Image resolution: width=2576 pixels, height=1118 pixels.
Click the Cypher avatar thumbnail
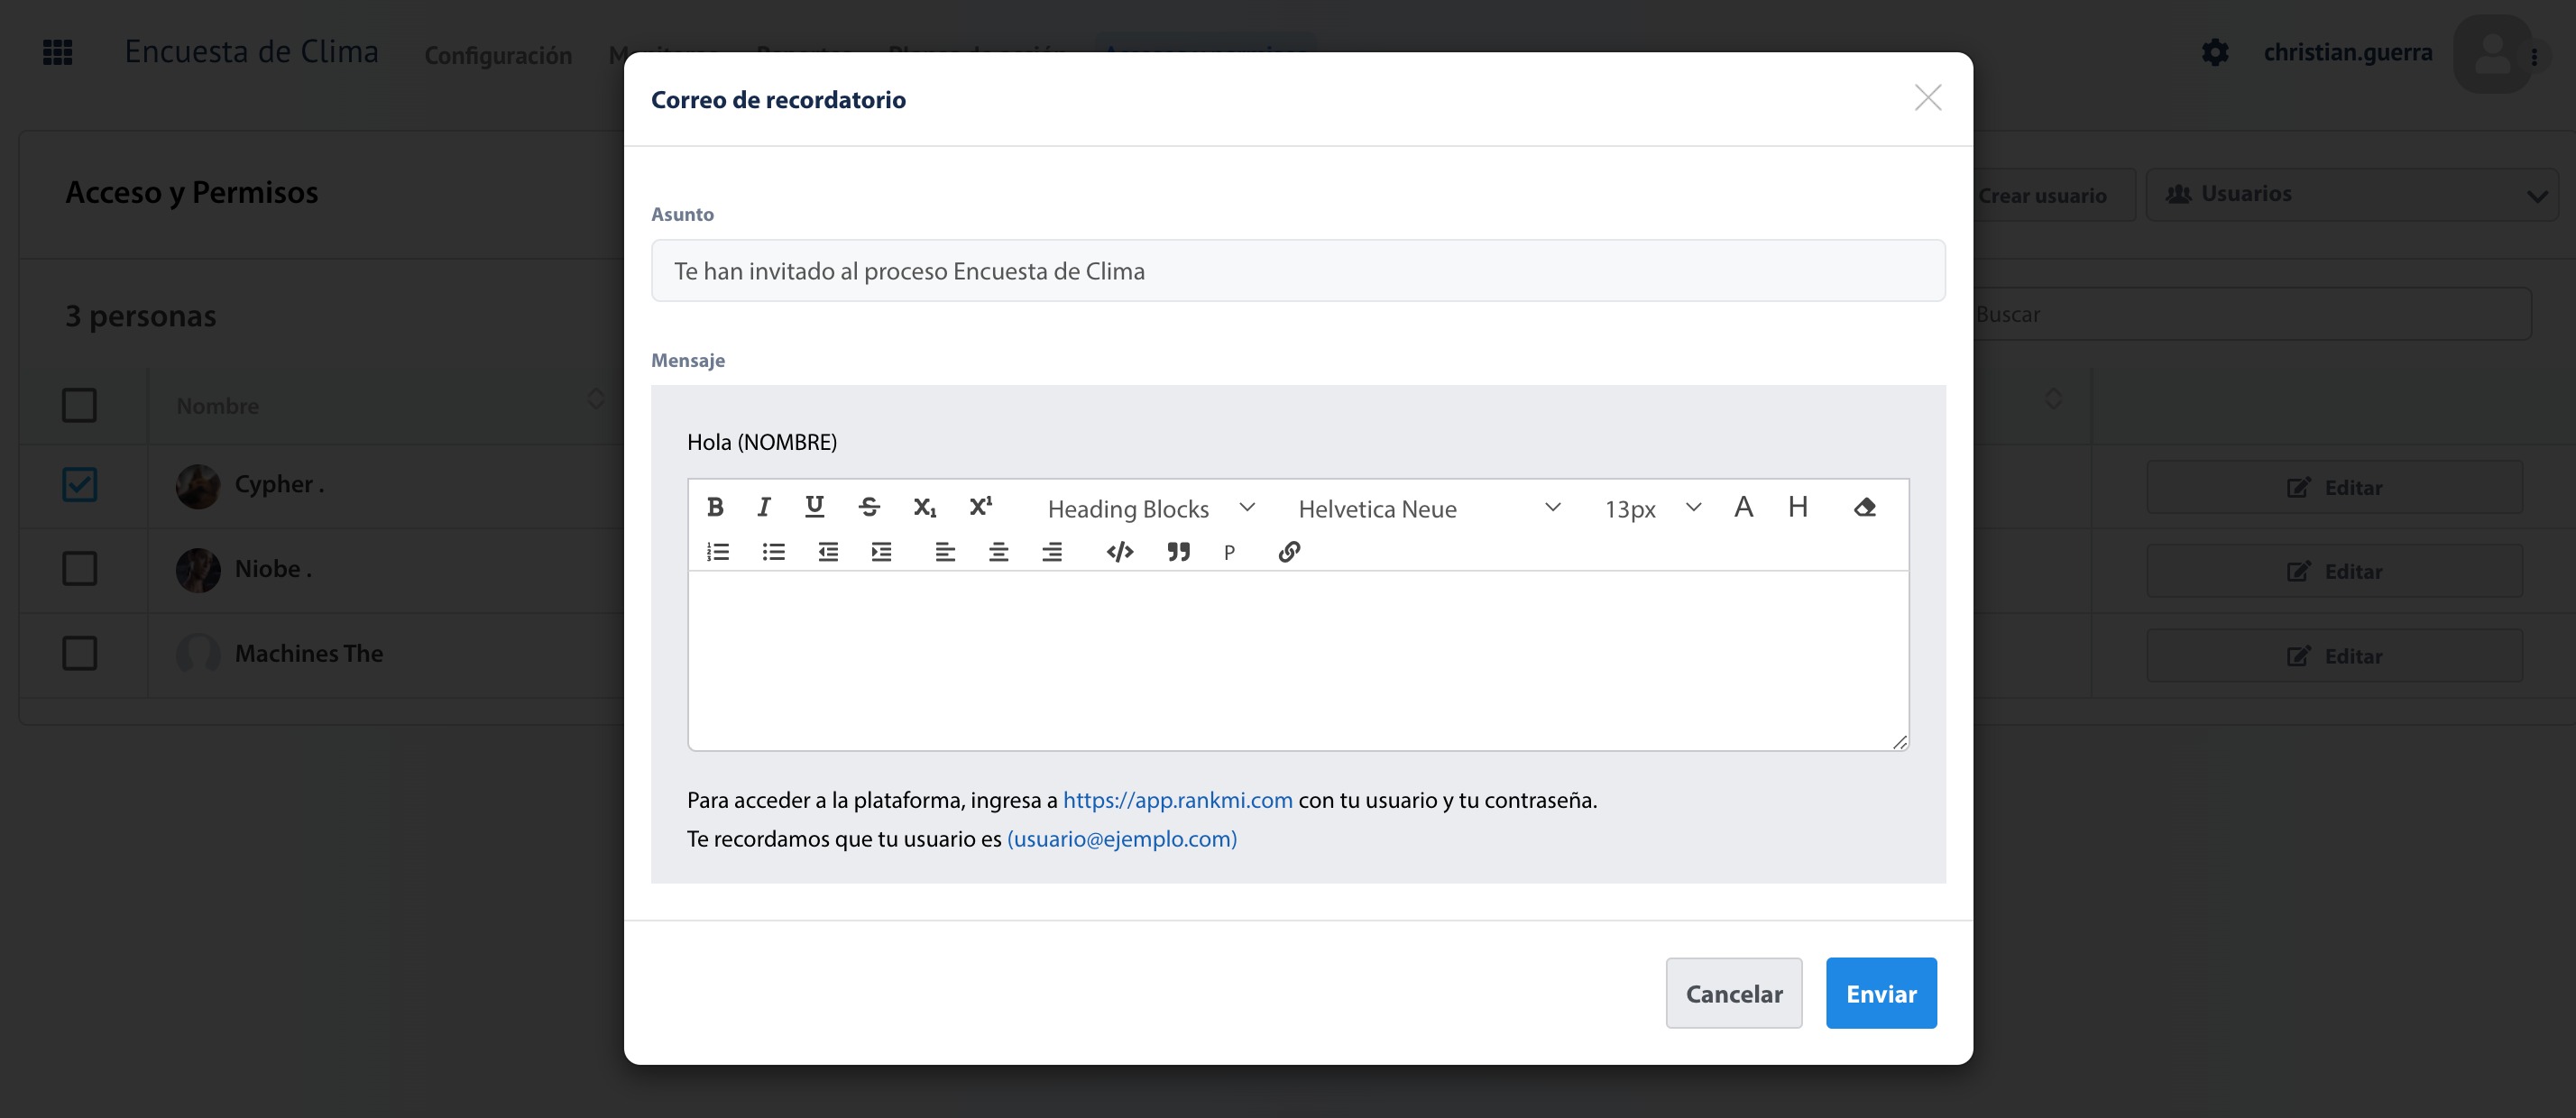click(x=198, y=486)
